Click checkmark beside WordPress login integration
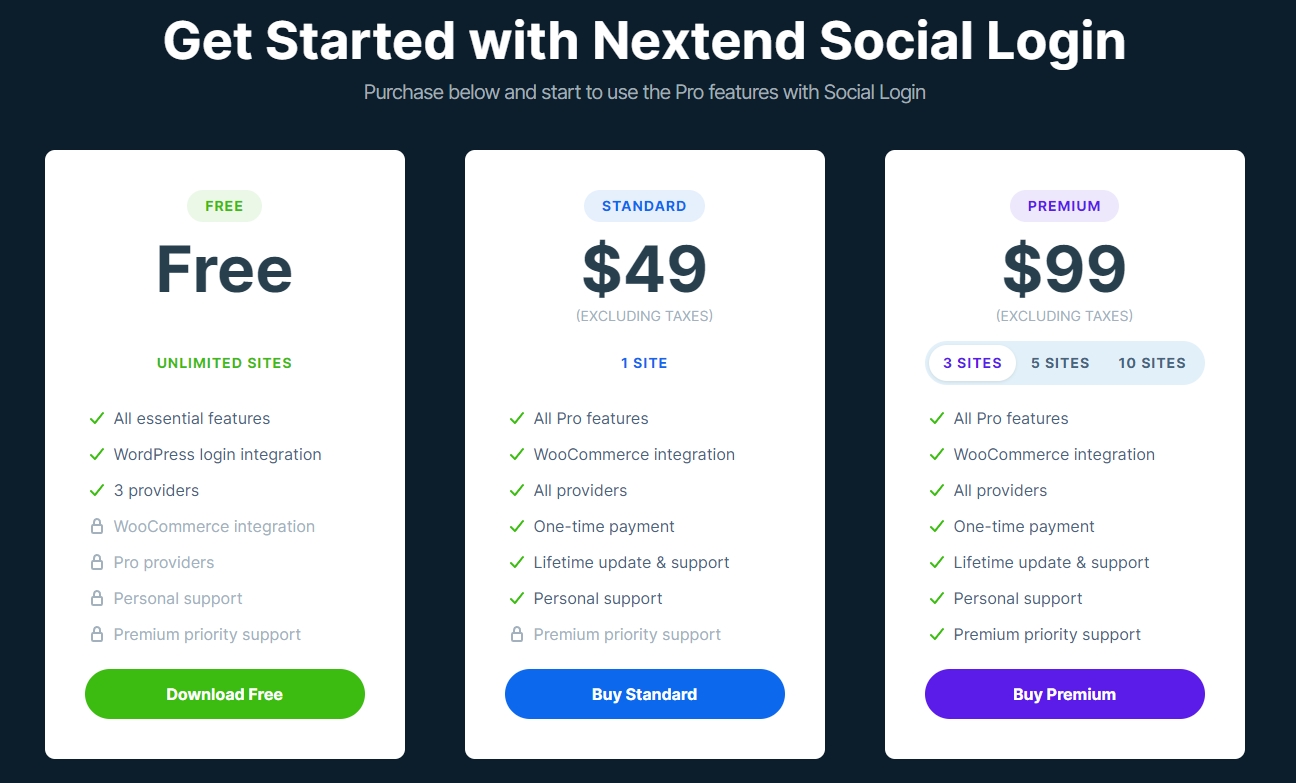The image size is (1296, 783). [x=97, y=454]
